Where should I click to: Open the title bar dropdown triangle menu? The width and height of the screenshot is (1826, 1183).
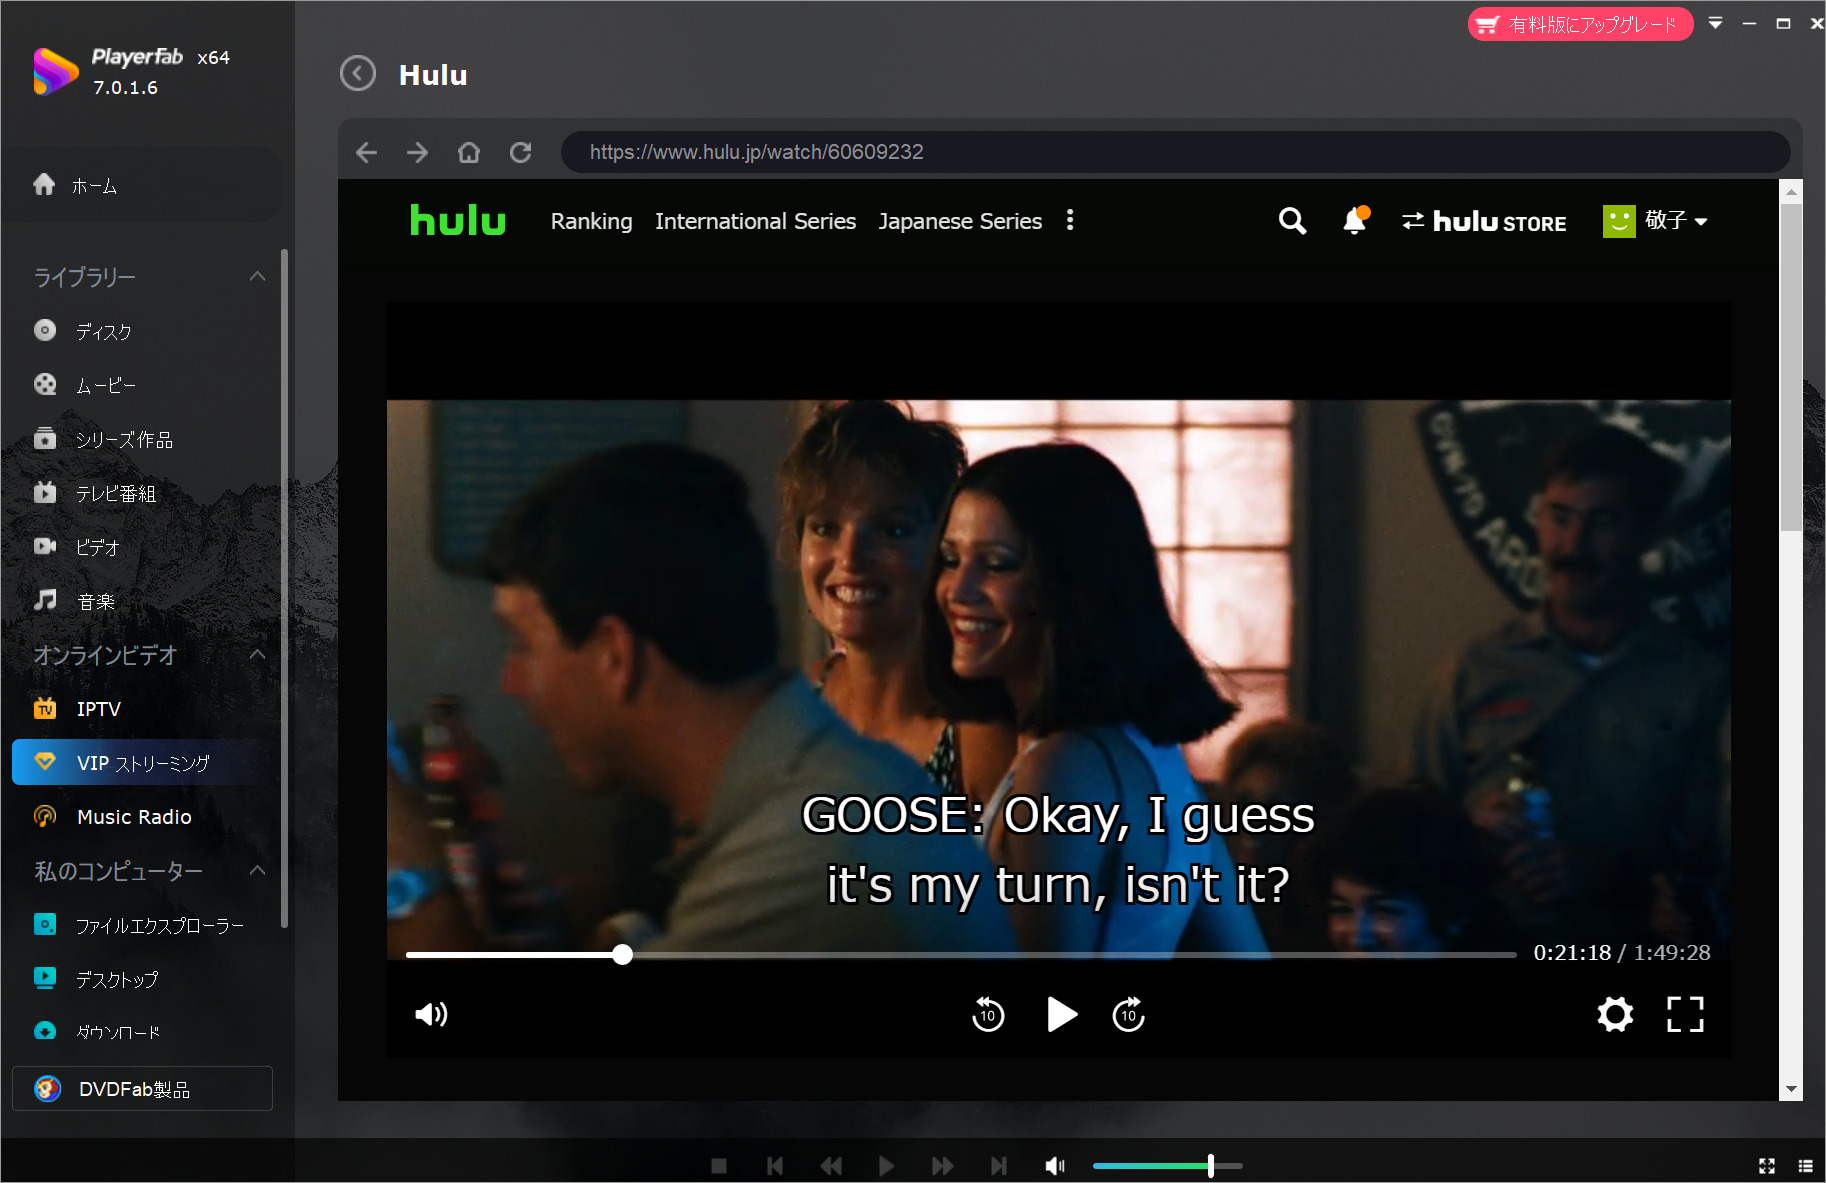point(1715,23)
